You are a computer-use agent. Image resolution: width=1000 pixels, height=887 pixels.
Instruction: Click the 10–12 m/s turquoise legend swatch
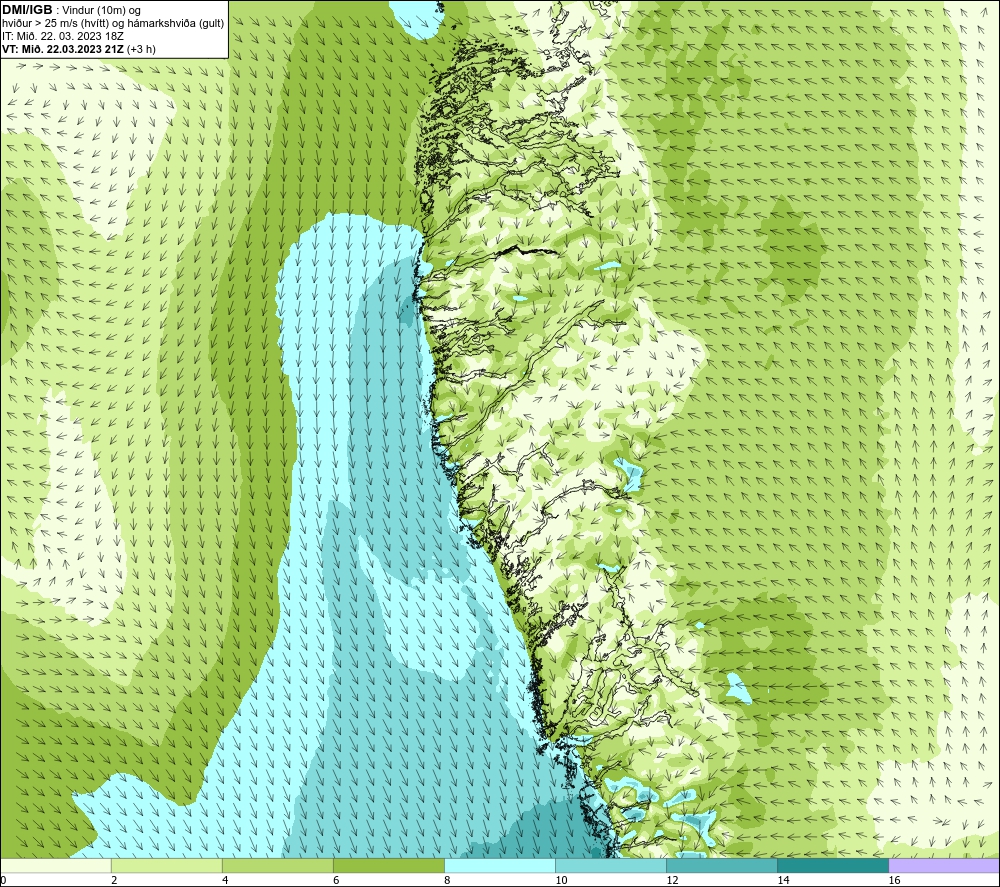tap(611, 865)
